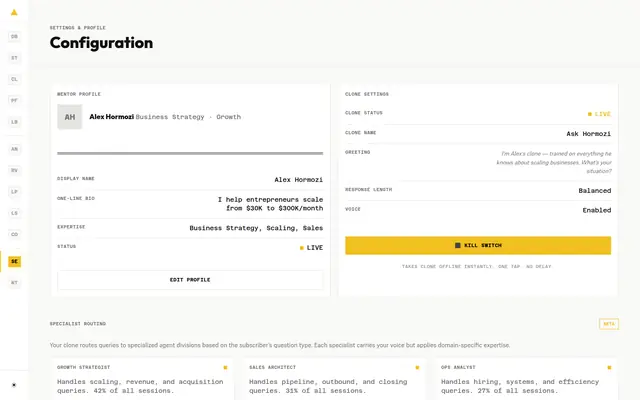Open the Ops Analyst specialist card
This screenshot has width=640, height=400.
pos(526,379)
